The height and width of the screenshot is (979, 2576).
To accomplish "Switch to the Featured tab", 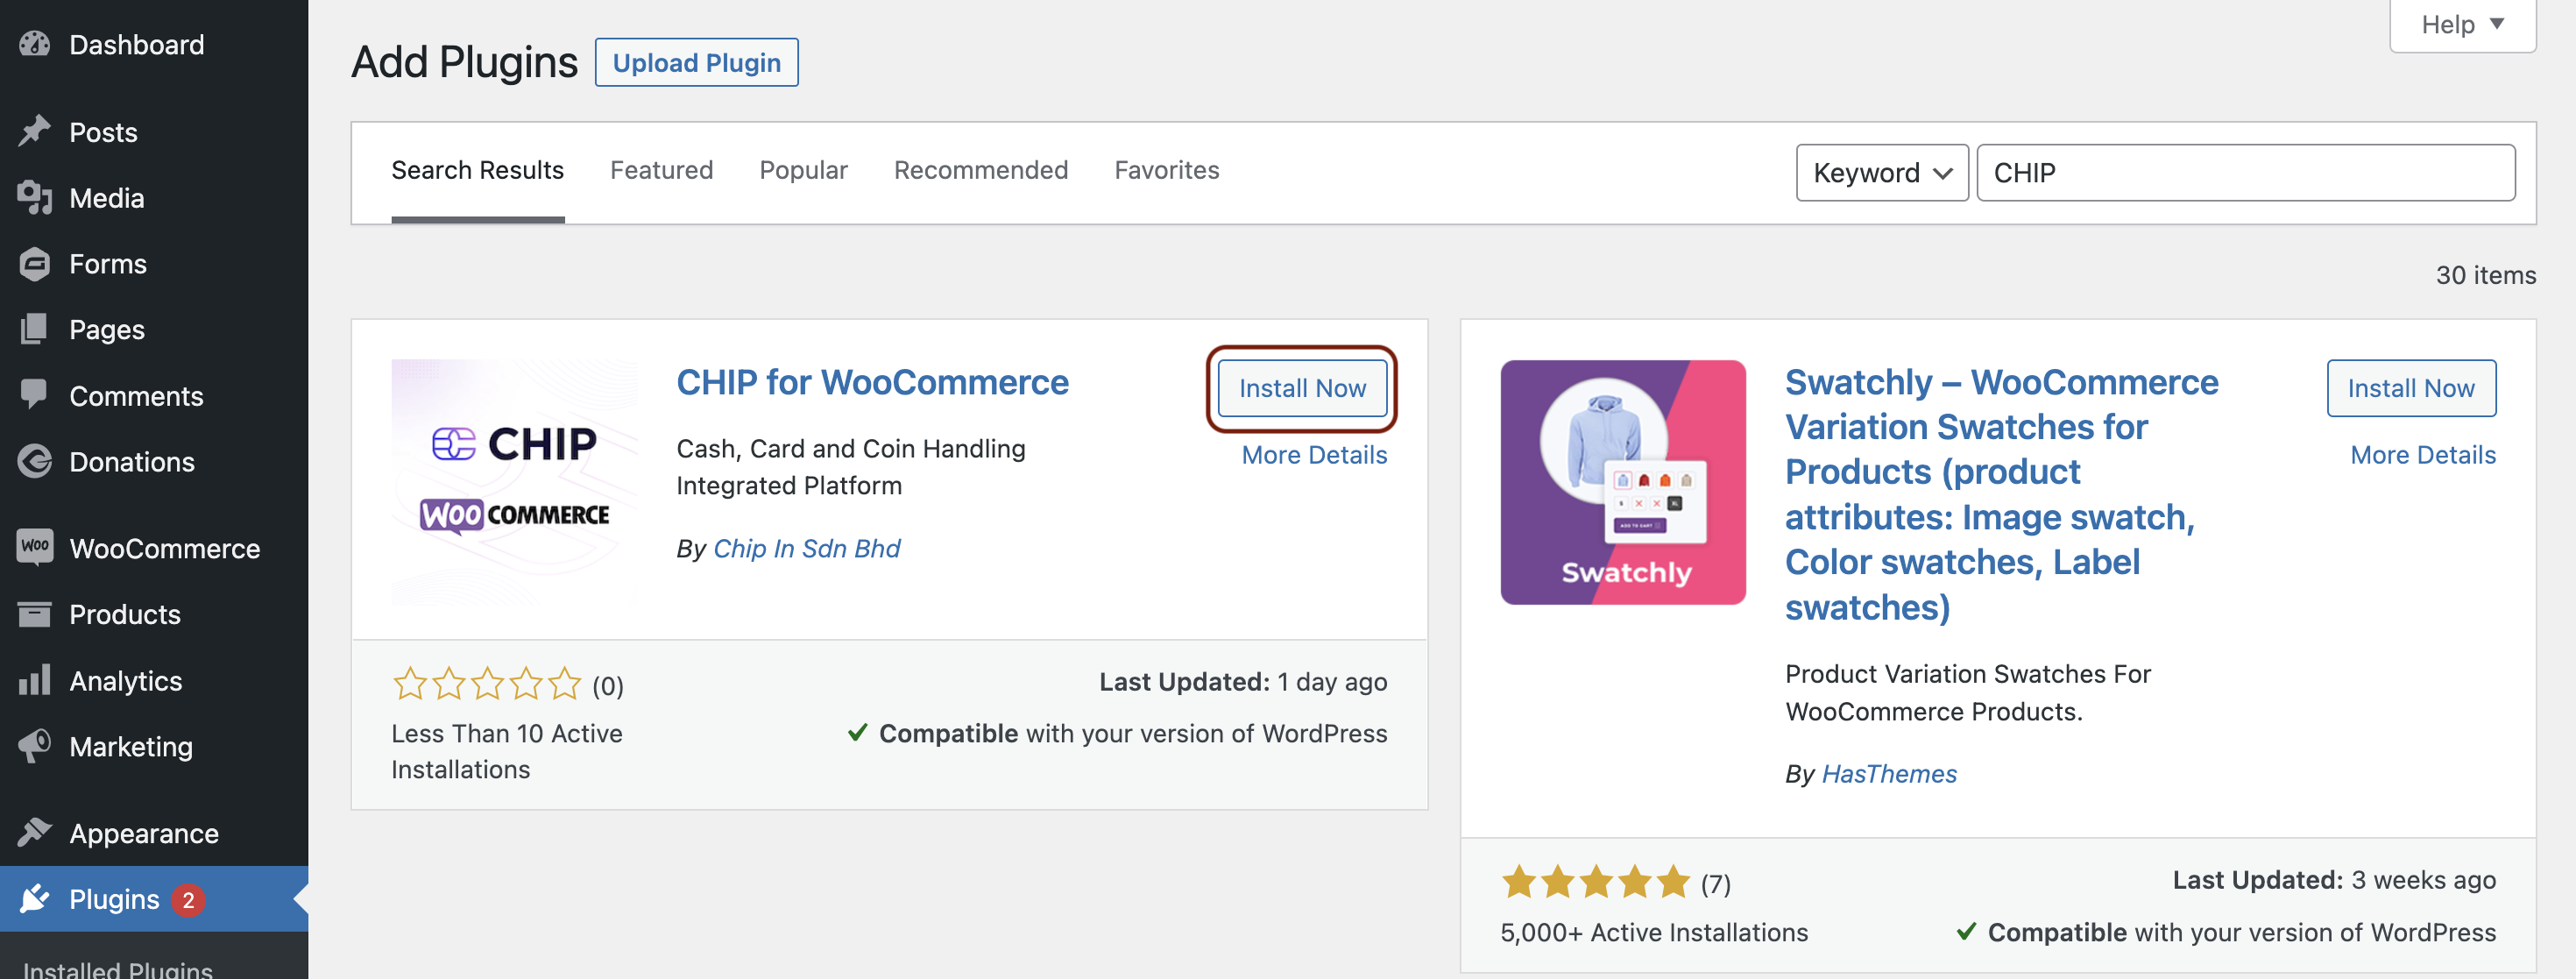I will tap(661, 170).
